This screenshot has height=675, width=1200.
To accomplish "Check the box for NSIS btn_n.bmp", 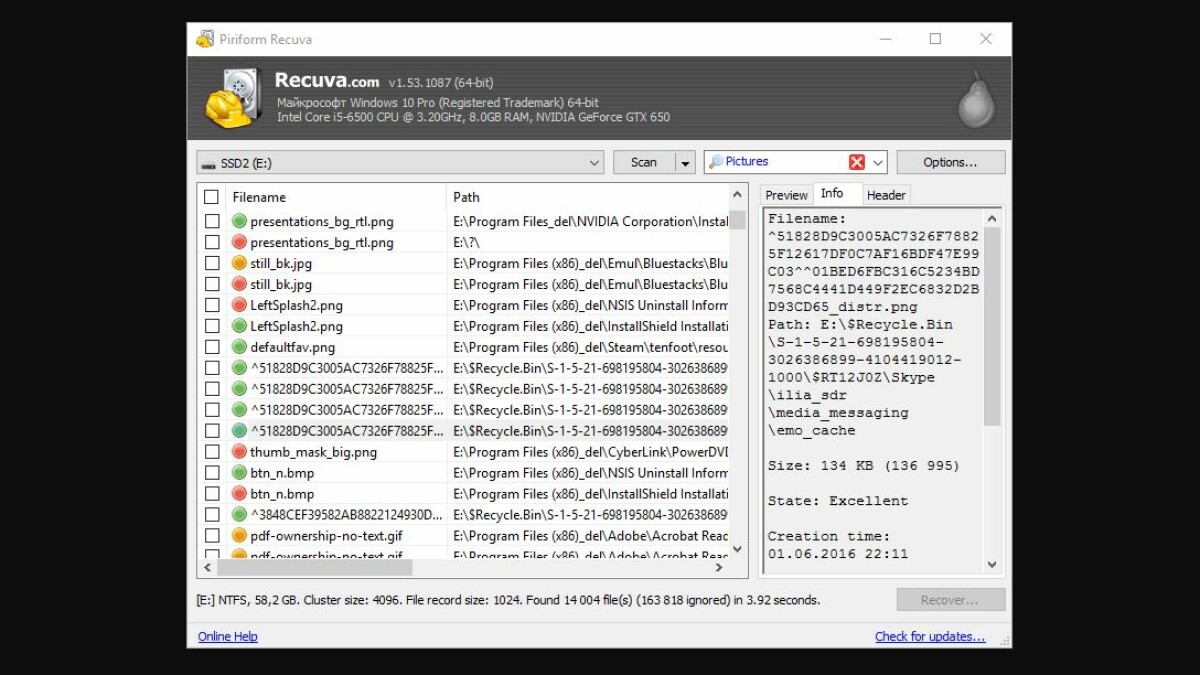I will coord(212,473).
